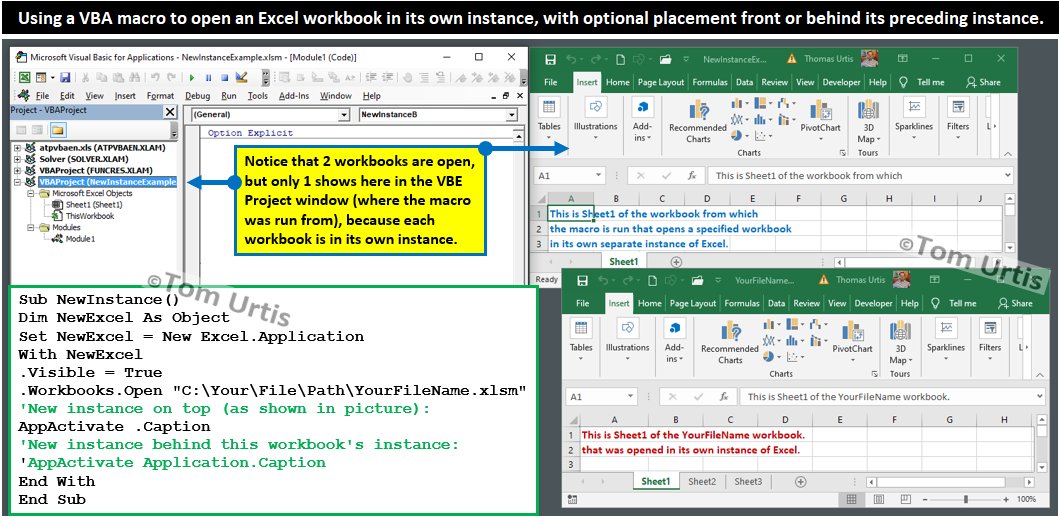Screen dimensions: 1060x519
Task: Click Recommended Charts in NewInstanceEx ribbon
Action: (x=698, y=122)
